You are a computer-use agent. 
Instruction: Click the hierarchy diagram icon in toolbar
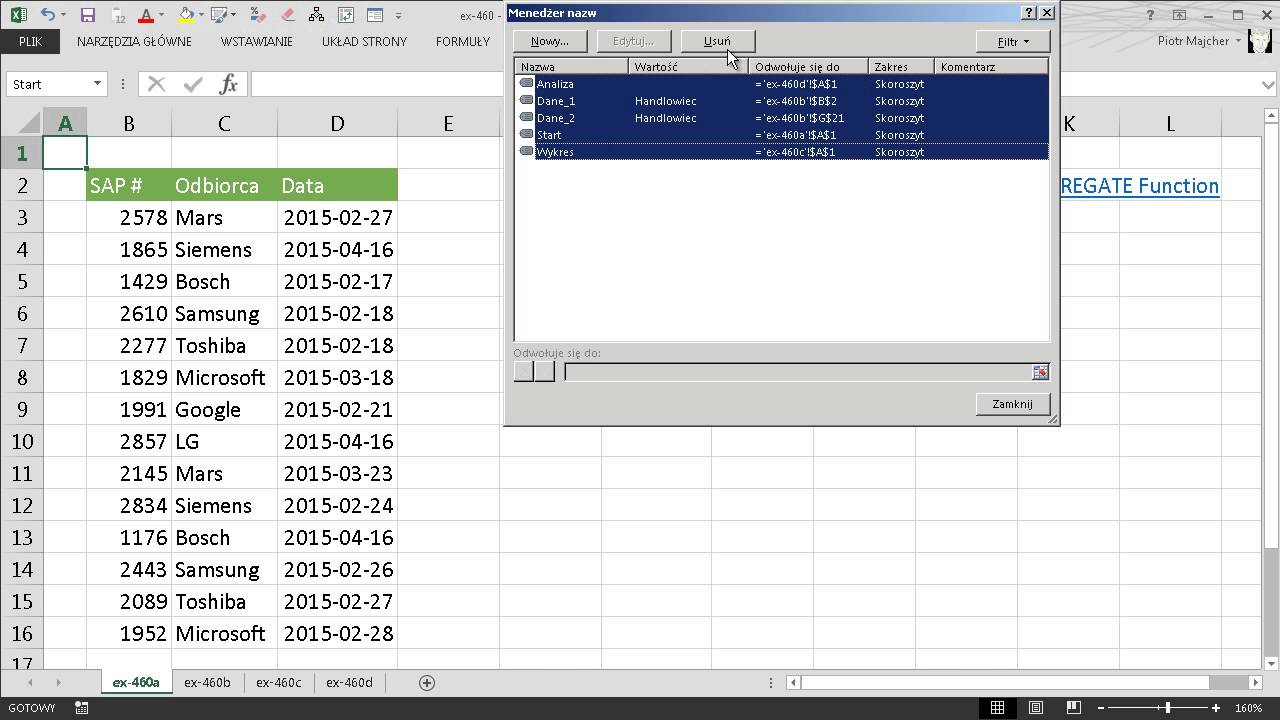click(x=317, y=15)
